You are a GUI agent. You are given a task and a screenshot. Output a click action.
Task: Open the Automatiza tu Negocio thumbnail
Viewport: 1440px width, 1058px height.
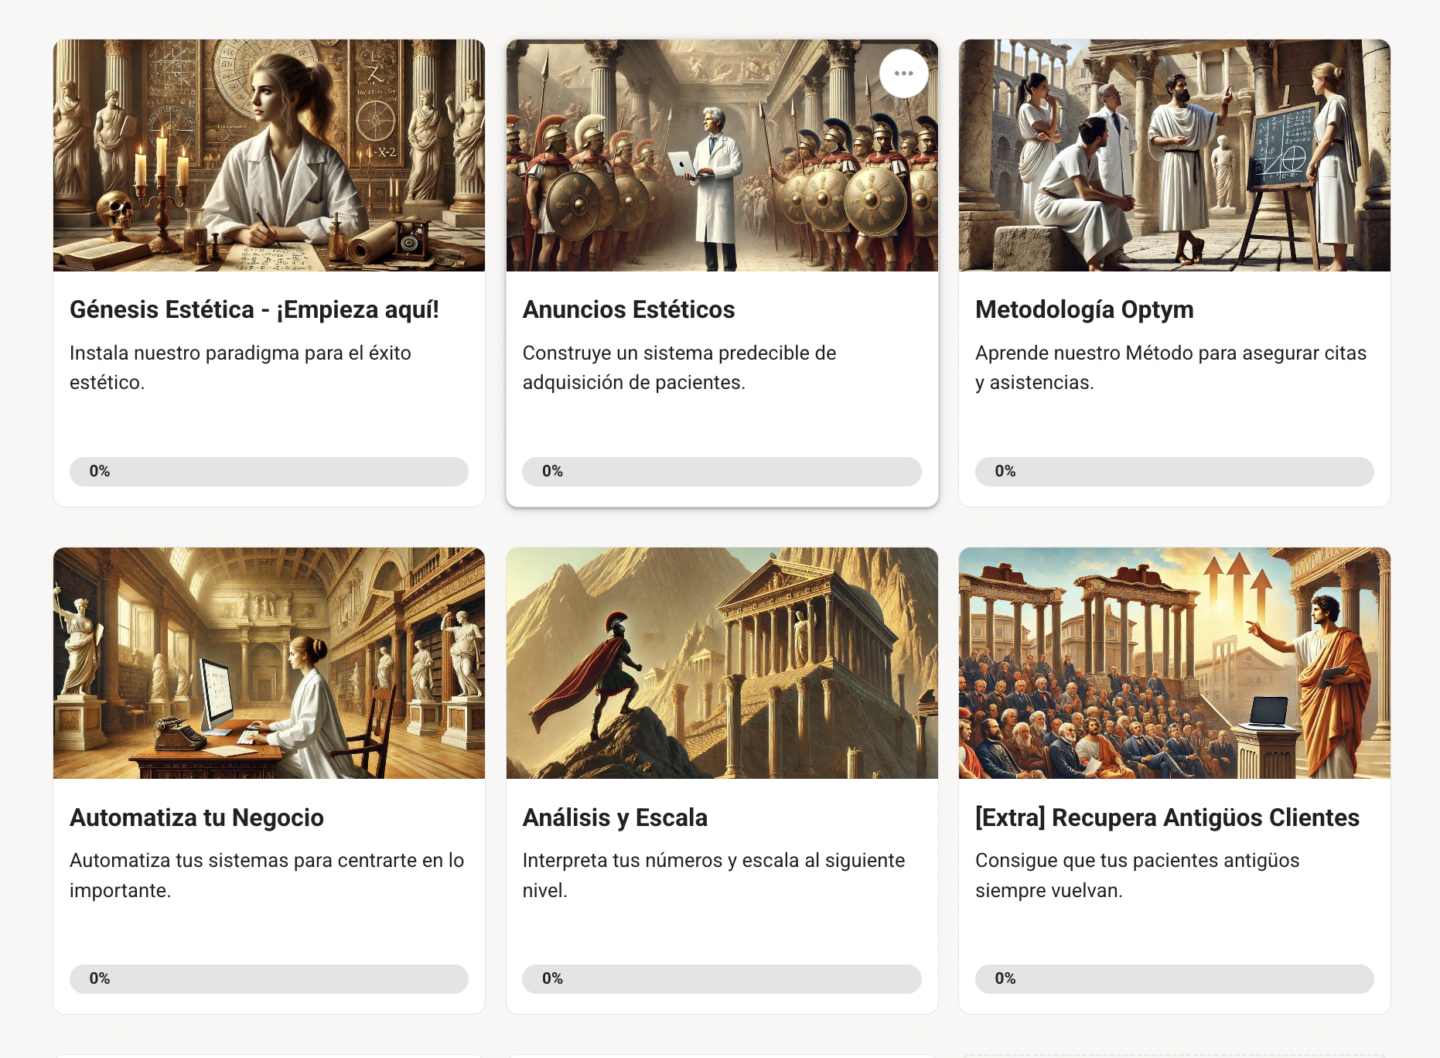[x=269, y=662]
